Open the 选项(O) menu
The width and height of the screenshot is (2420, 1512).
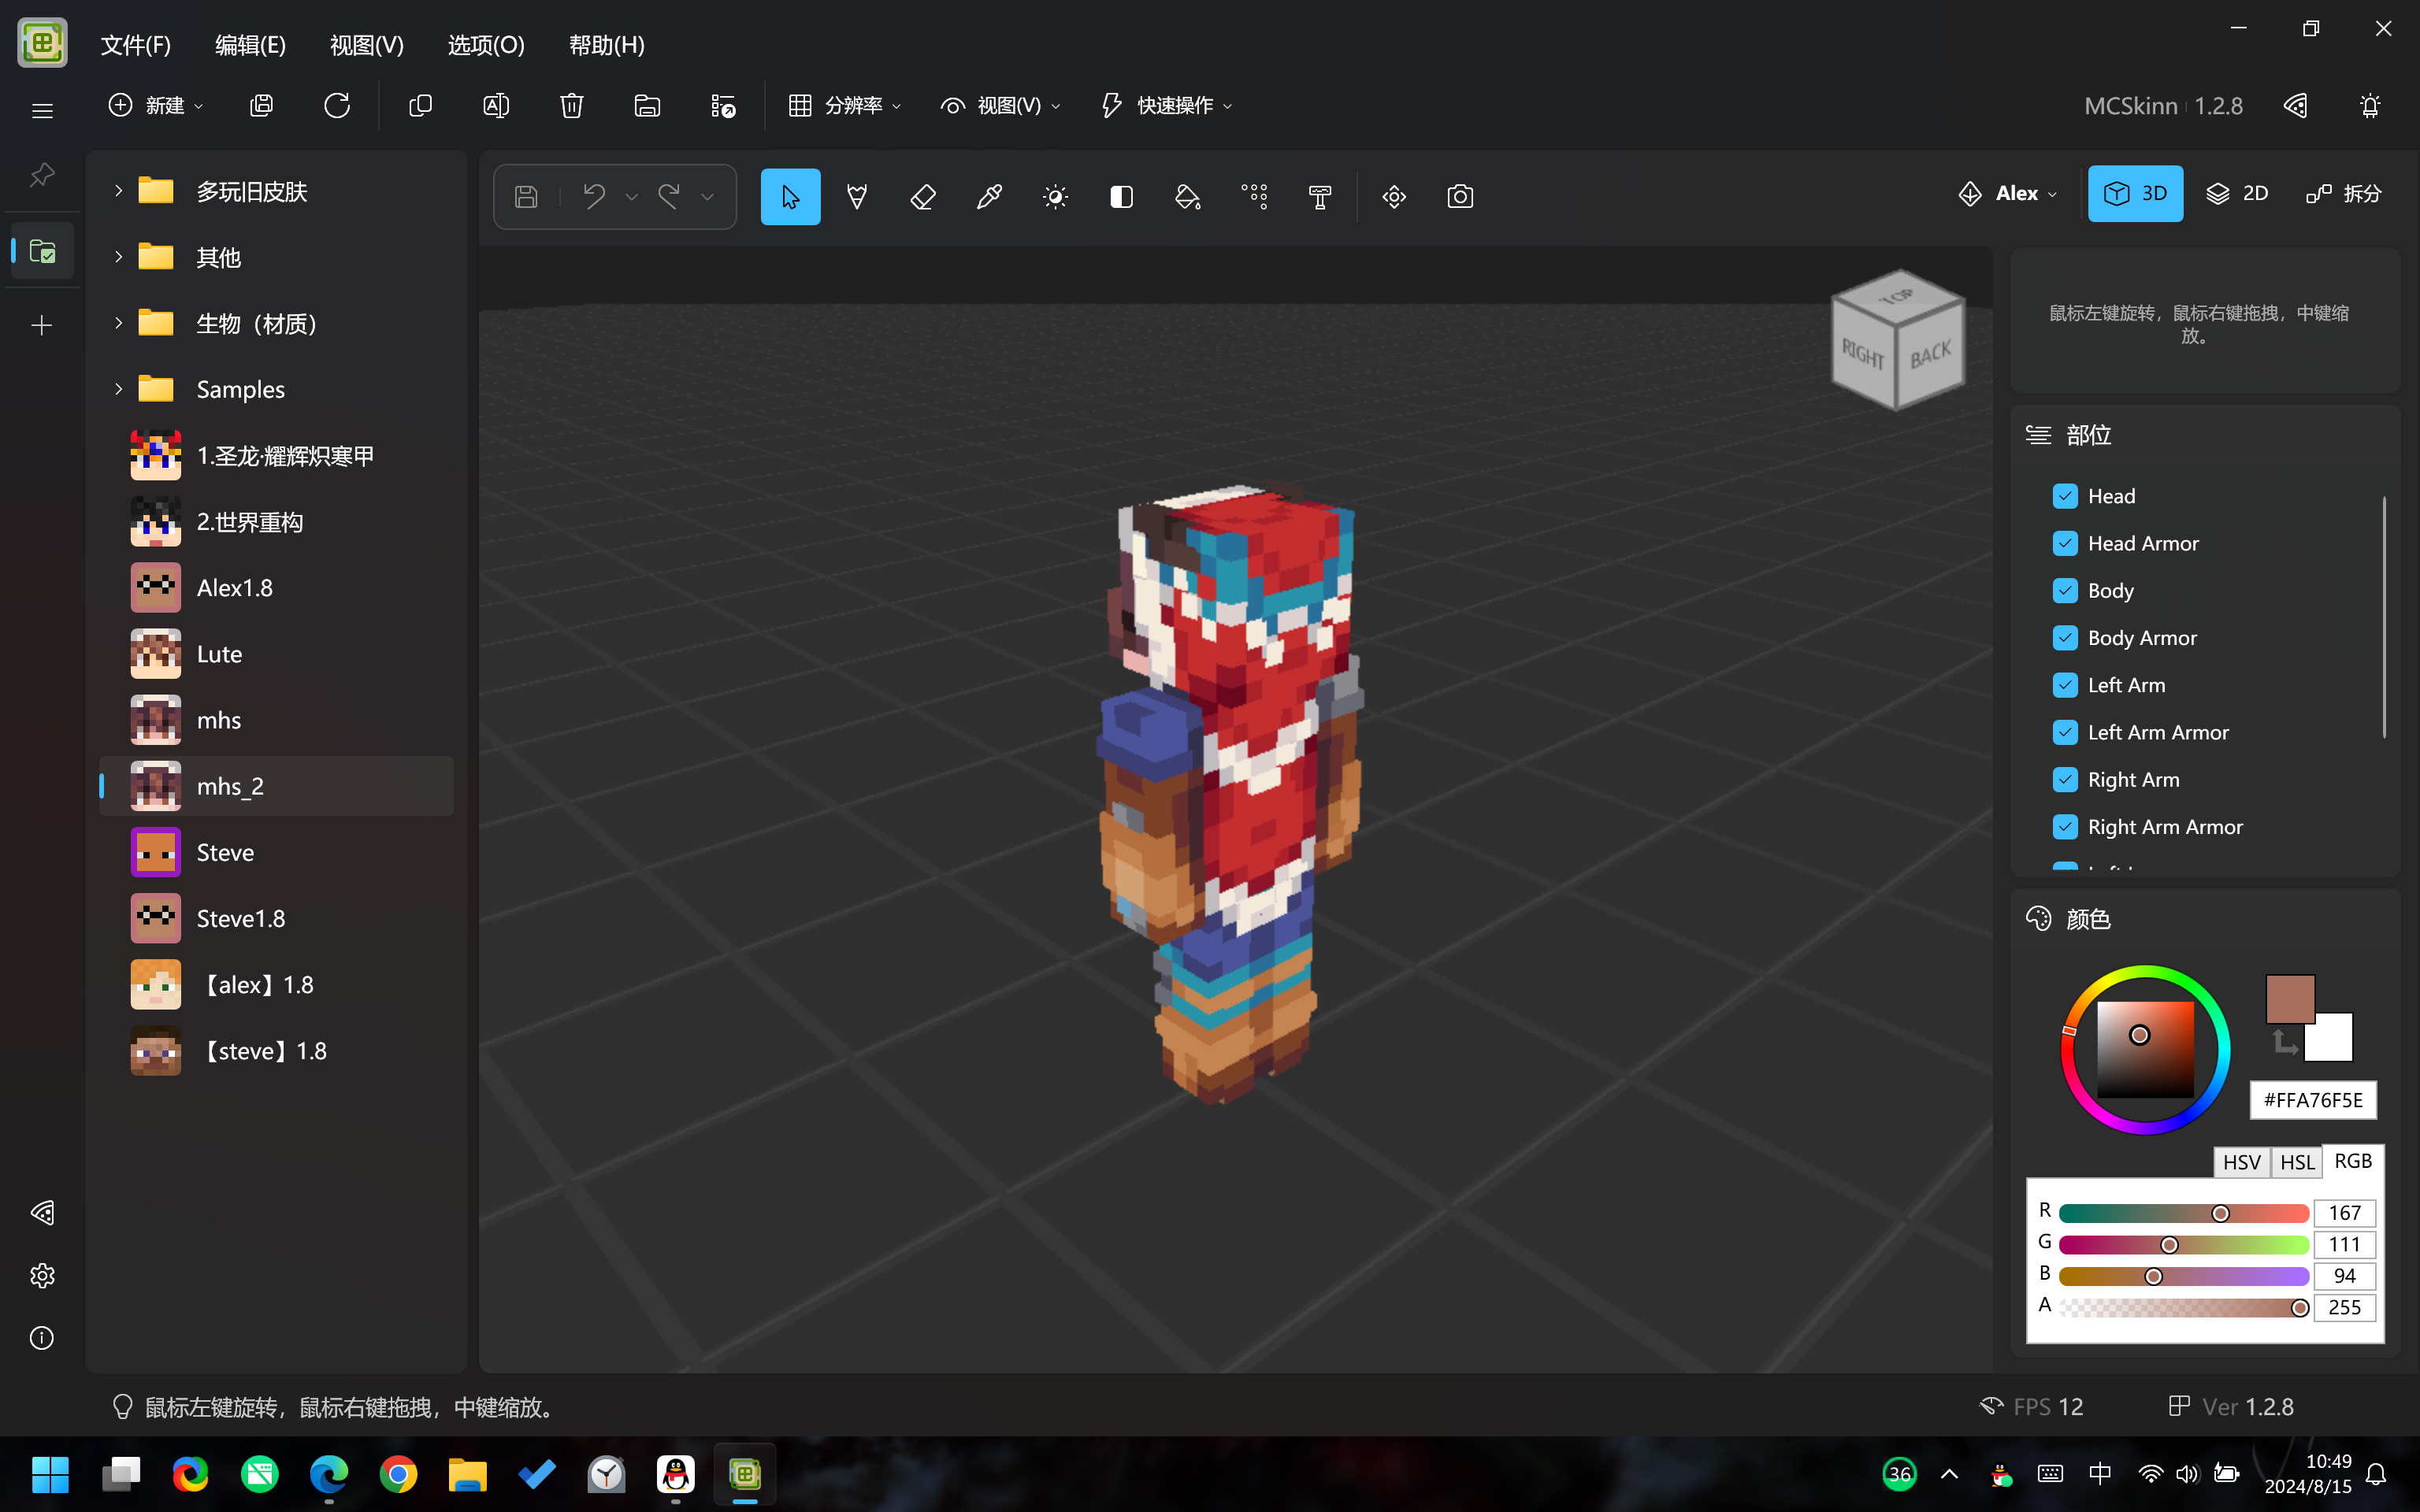click(486, 45)
